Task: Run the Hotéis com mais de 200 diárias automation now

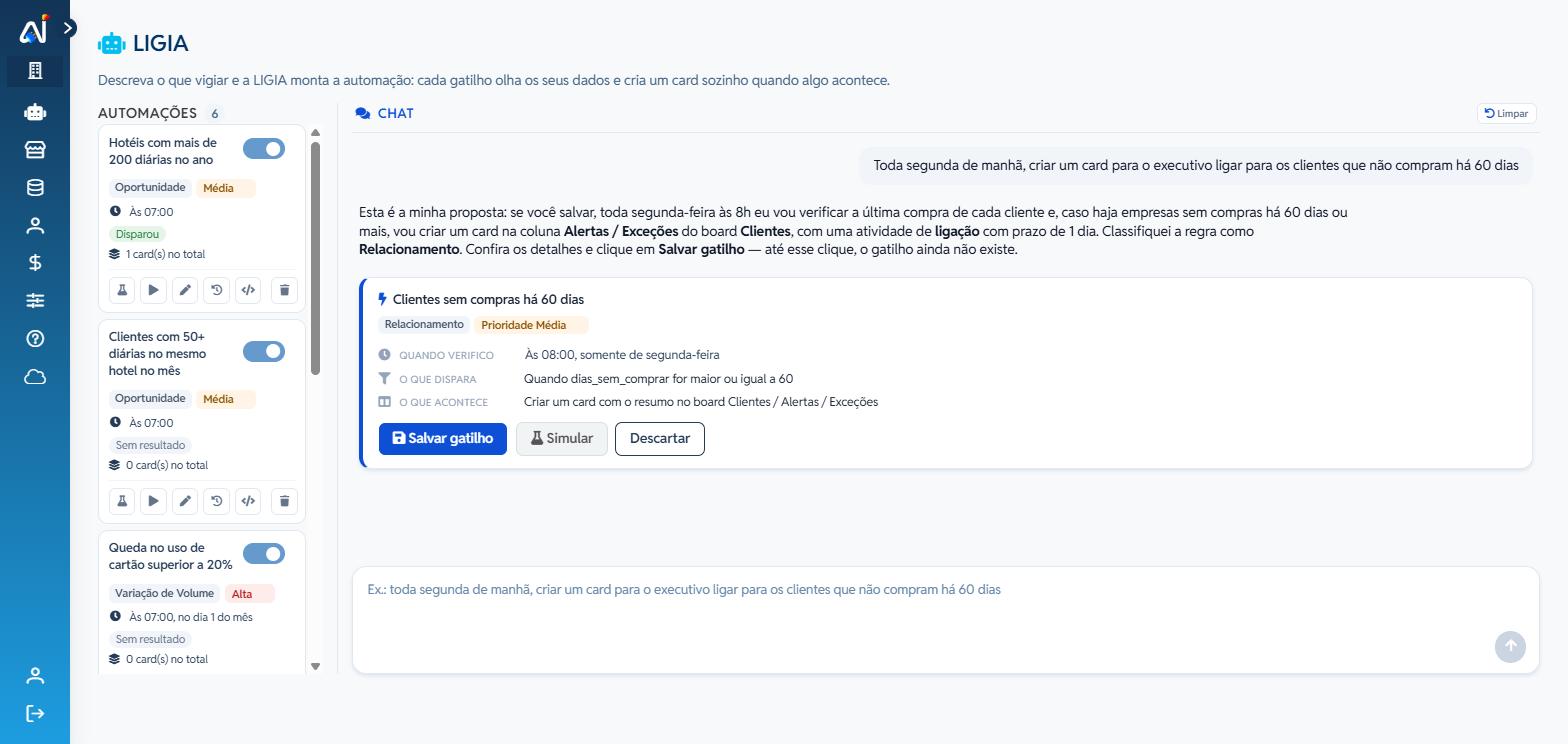Action: (153, 290)
